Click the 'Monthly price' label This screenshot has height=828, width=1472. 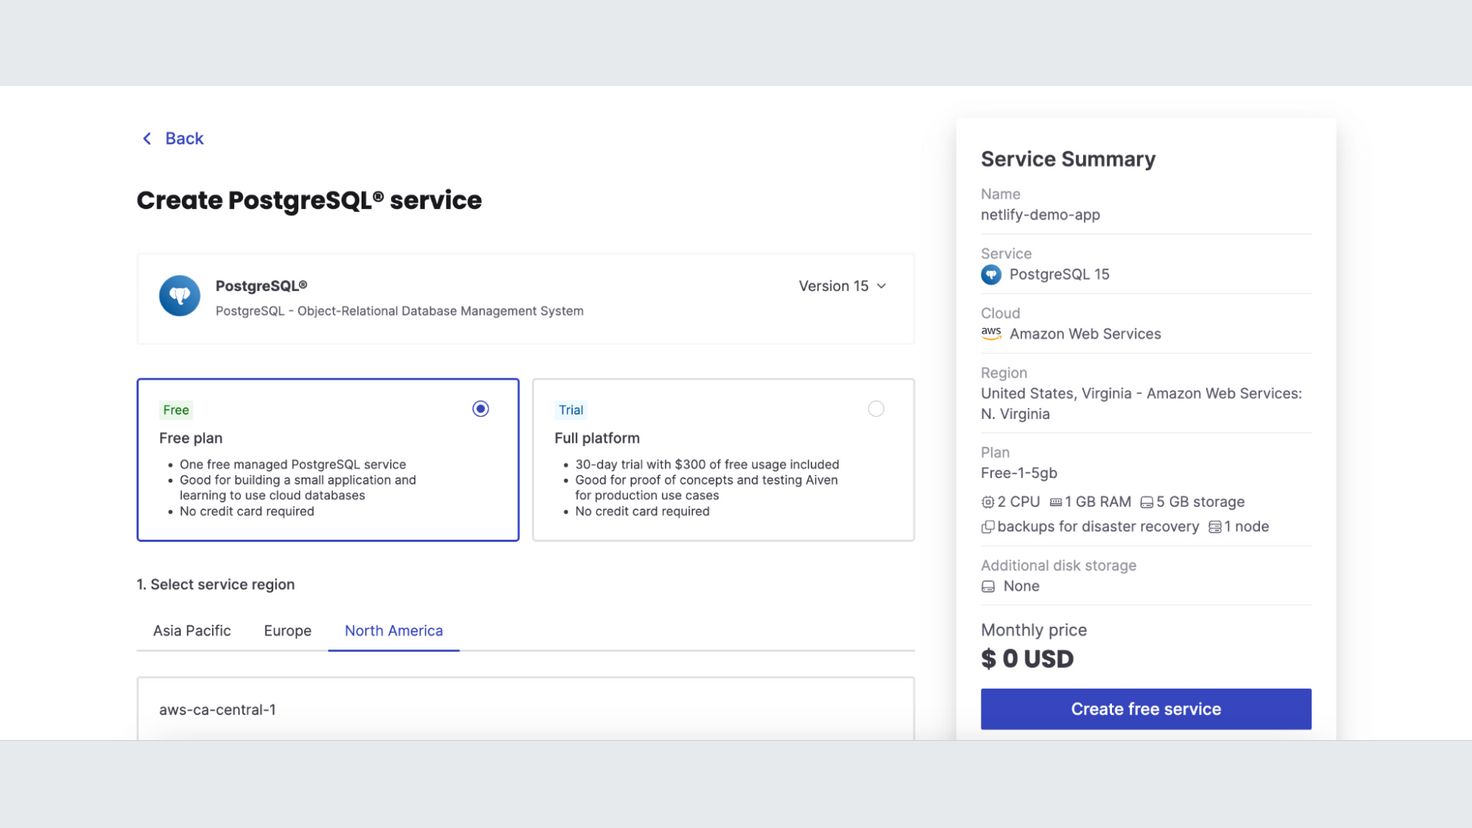pyautogui.click(x=1034, y=630)
